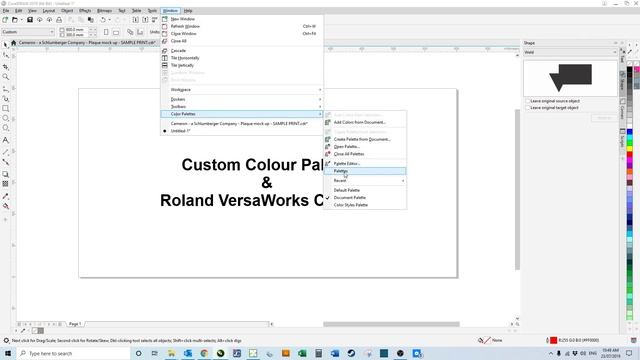Open the Help menu
640x360 pixels.
[x=188, y=11]
